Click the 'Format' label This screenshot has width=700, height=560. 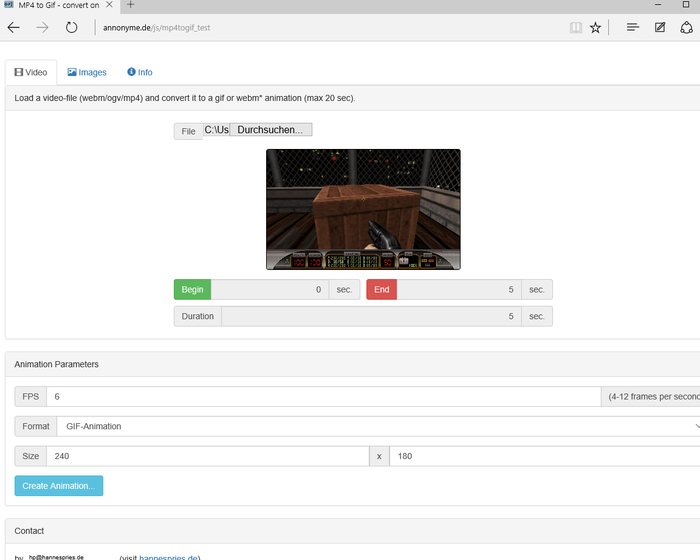36,426
